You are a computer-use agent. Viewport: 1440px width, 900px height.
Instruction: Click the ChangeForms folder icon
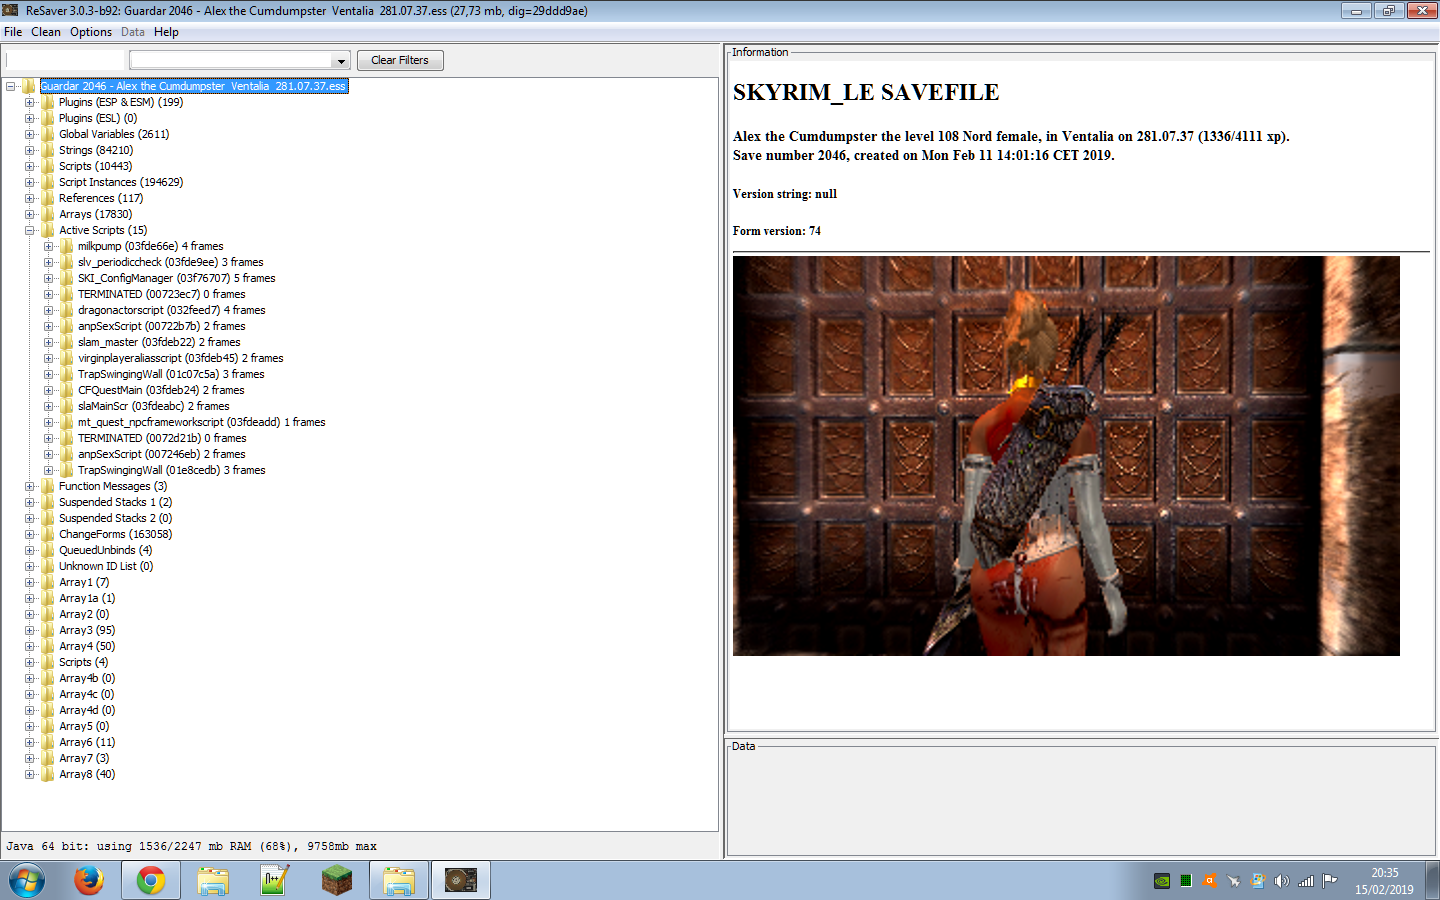(x=47, y=534)
